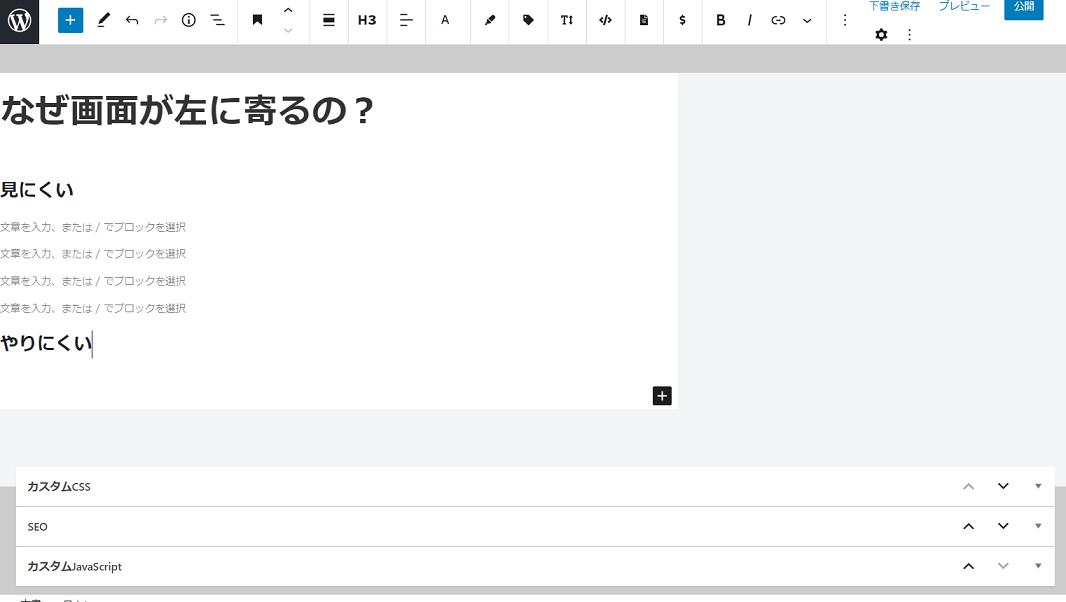Click the プレビュー preview link

(x=964, y=7)
